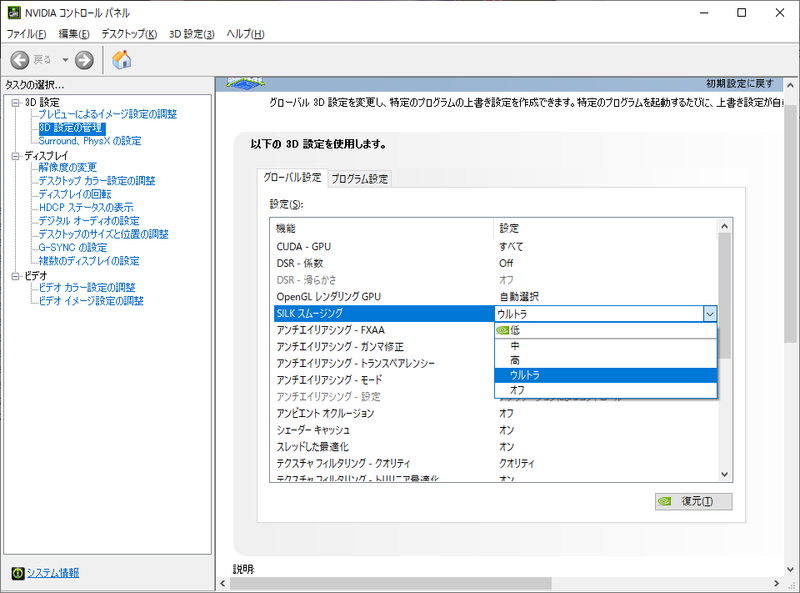Open the デスクトップ(K) menu
800x593 pixels.
(x=129, y=34)
